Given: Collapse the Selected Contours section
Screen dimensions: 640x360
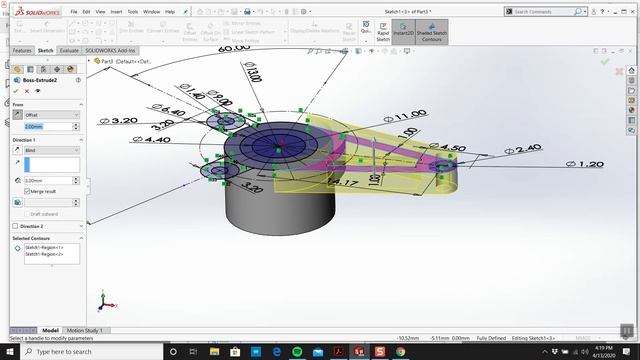Looking at the screenshot, I should [x=81, y=238].
